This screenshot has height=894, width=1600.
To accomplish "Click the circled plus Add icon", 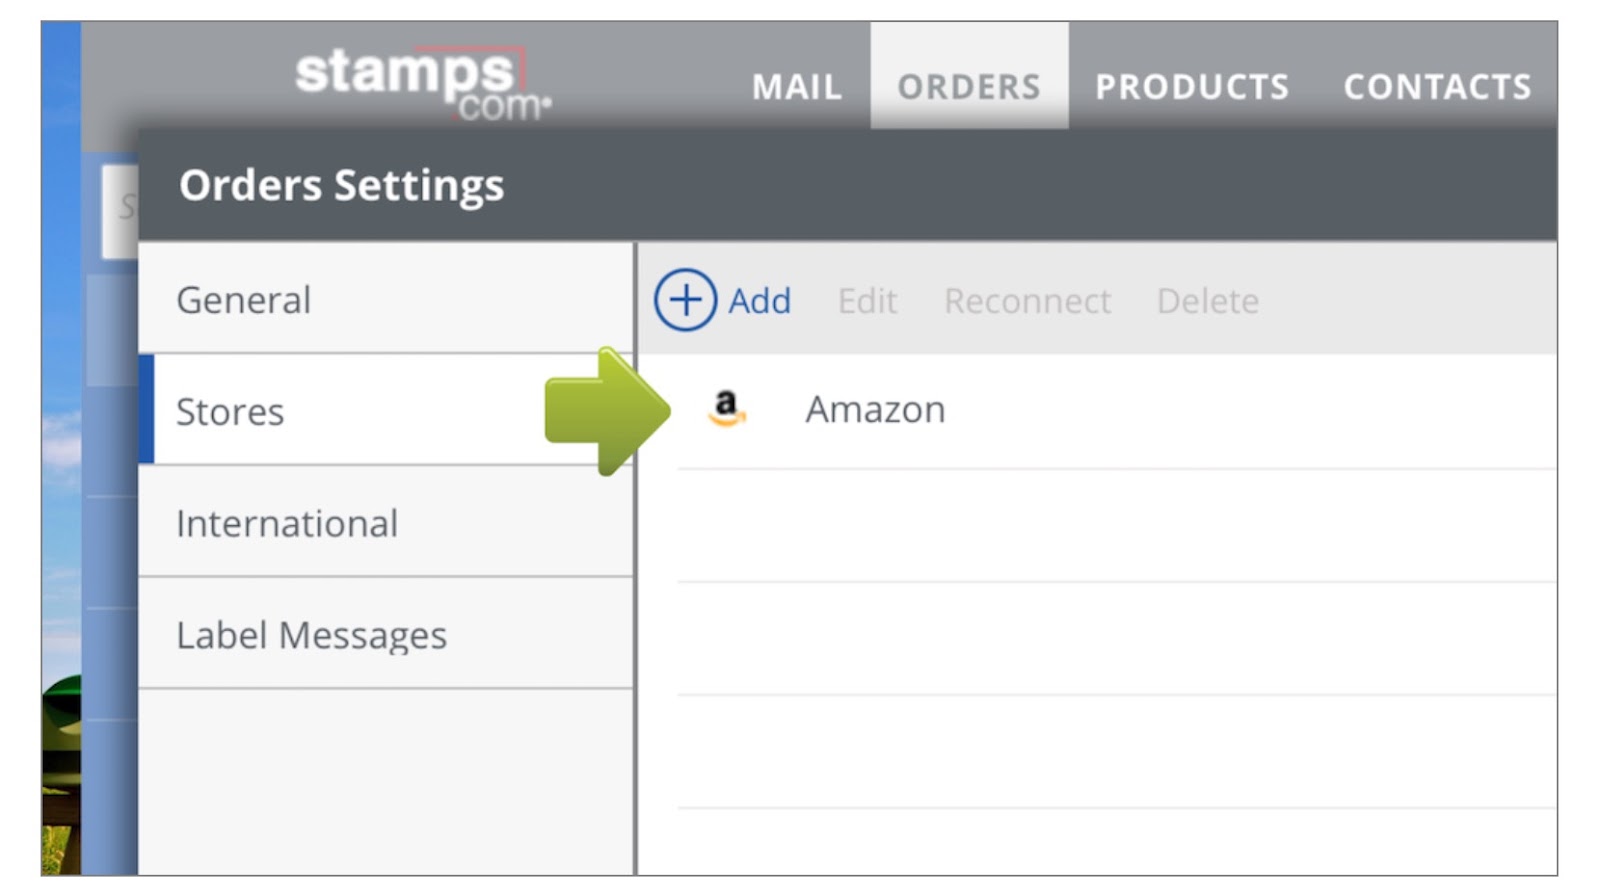I will (685, 300).
